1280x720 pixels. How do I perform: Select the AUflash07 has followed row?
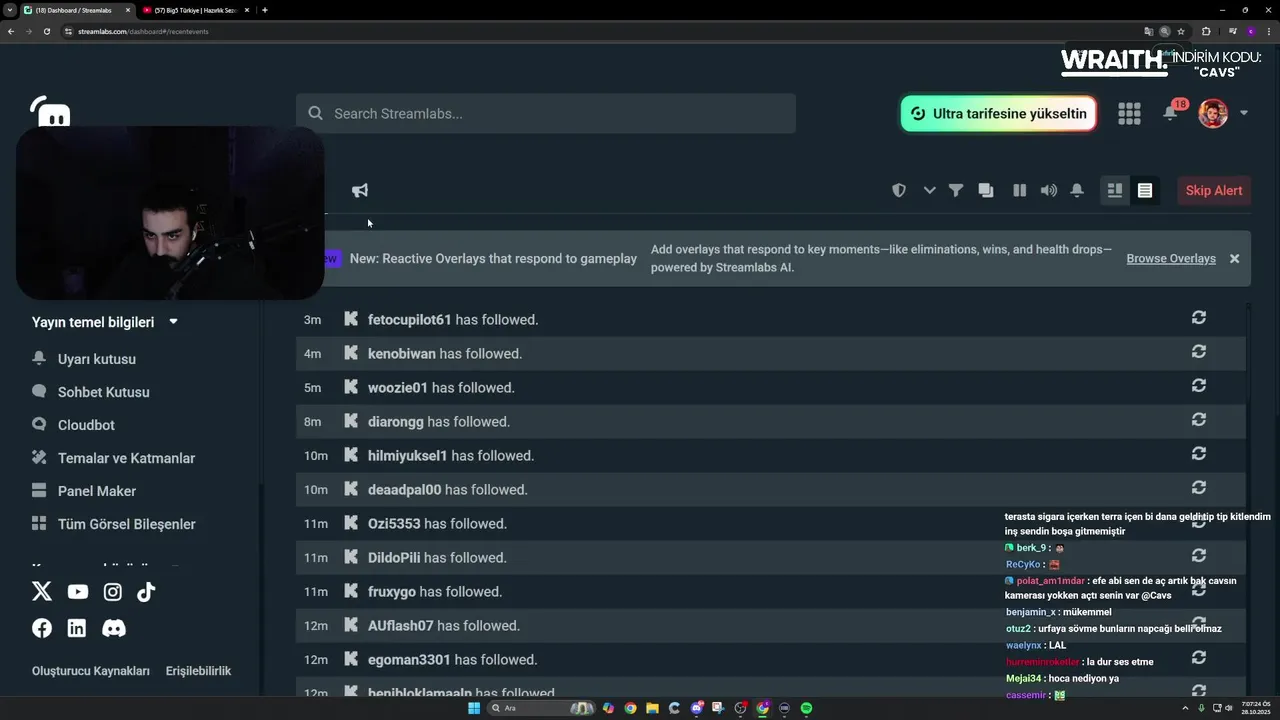771,625
